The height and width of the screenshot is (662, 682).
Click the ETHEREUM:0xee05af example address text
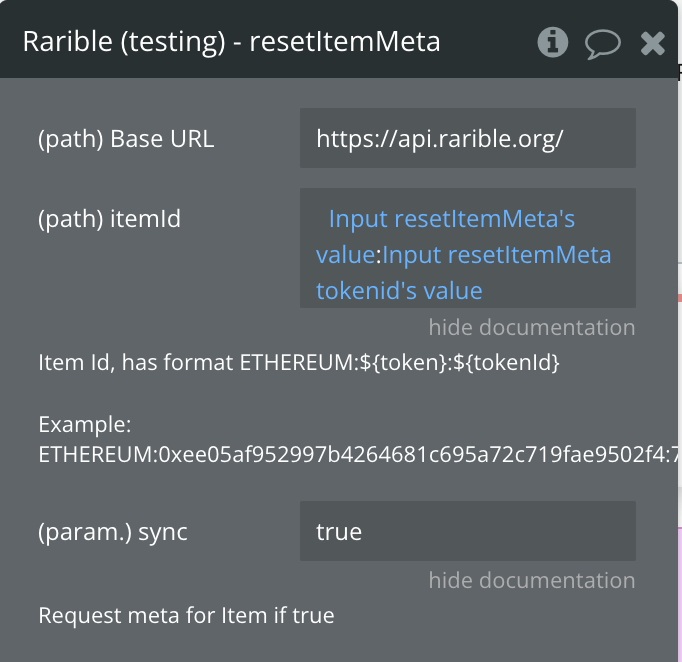click(x=358, y=455)
